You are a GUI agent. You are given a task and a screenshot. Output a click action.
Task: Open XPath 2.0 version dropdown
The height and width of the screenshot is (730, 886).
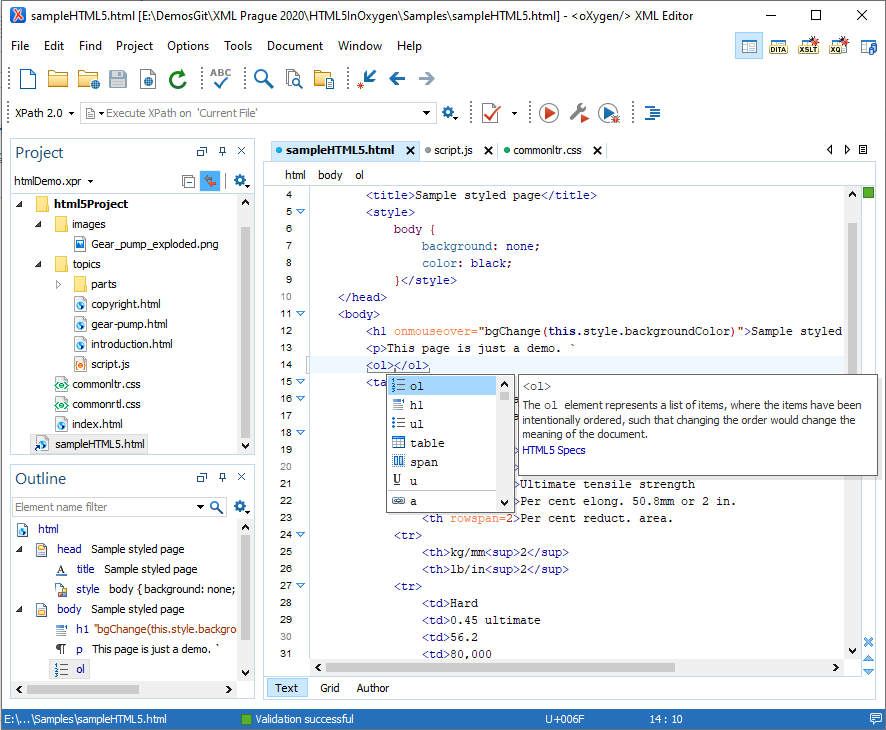(72, 113)
